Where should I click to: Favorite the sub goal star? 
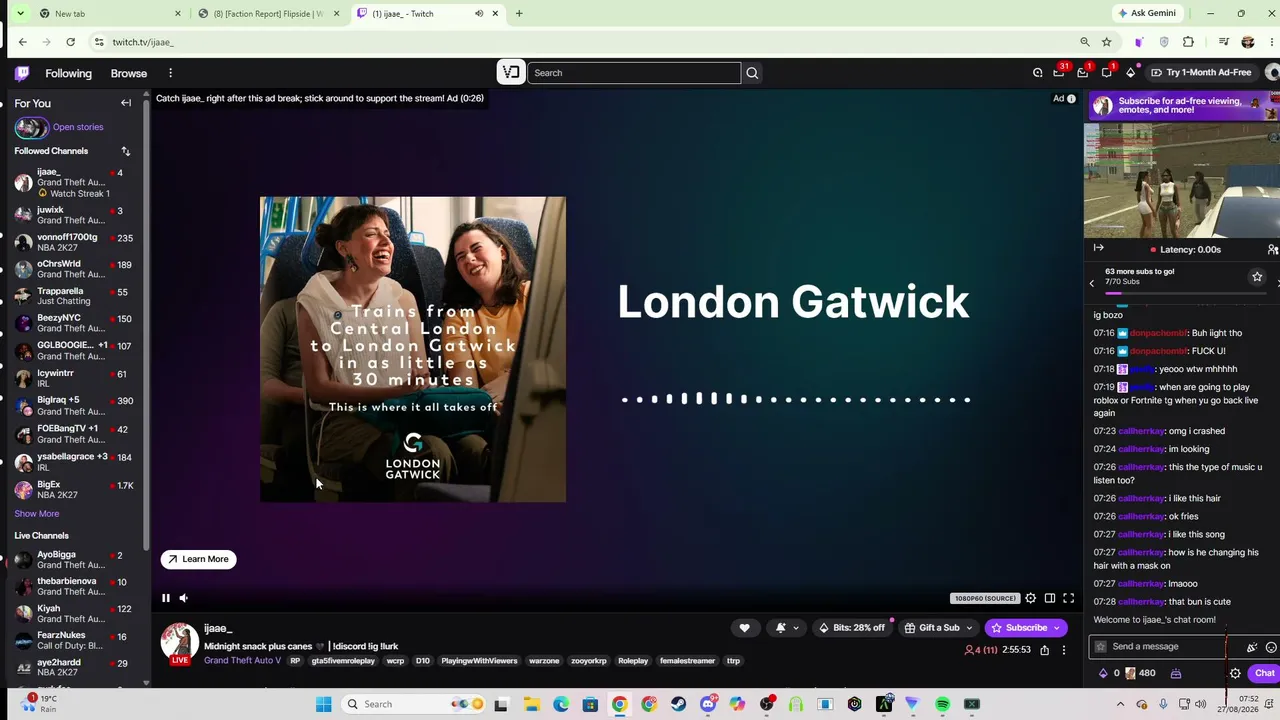1257,277
